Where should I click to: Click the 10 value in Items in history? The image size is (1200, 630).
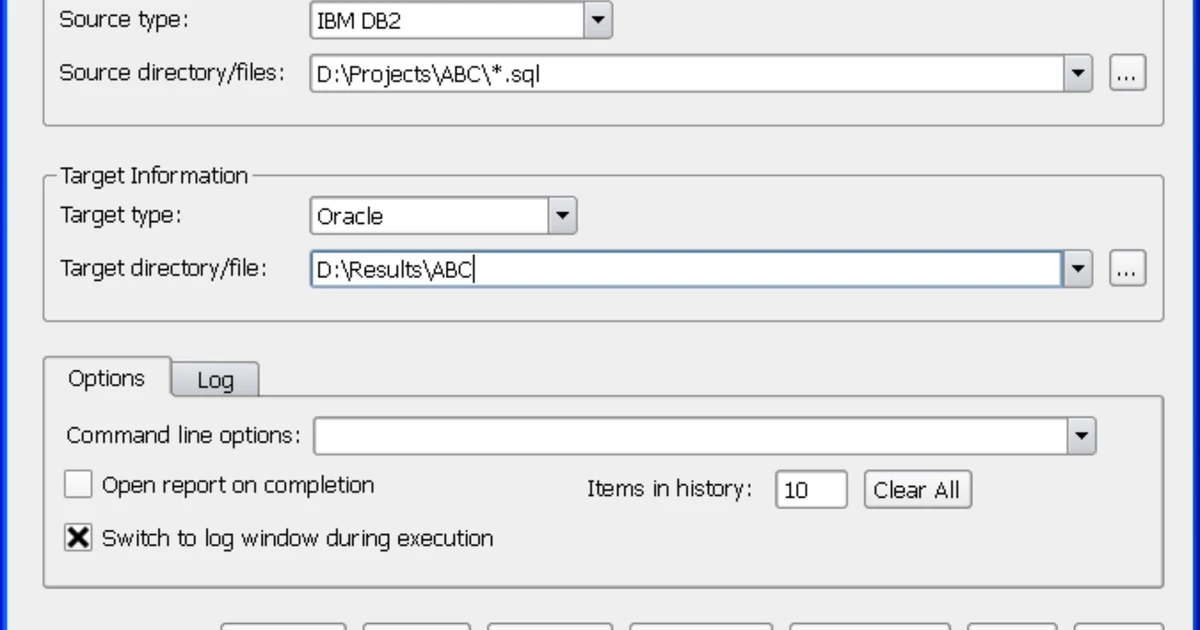(797, 489)
